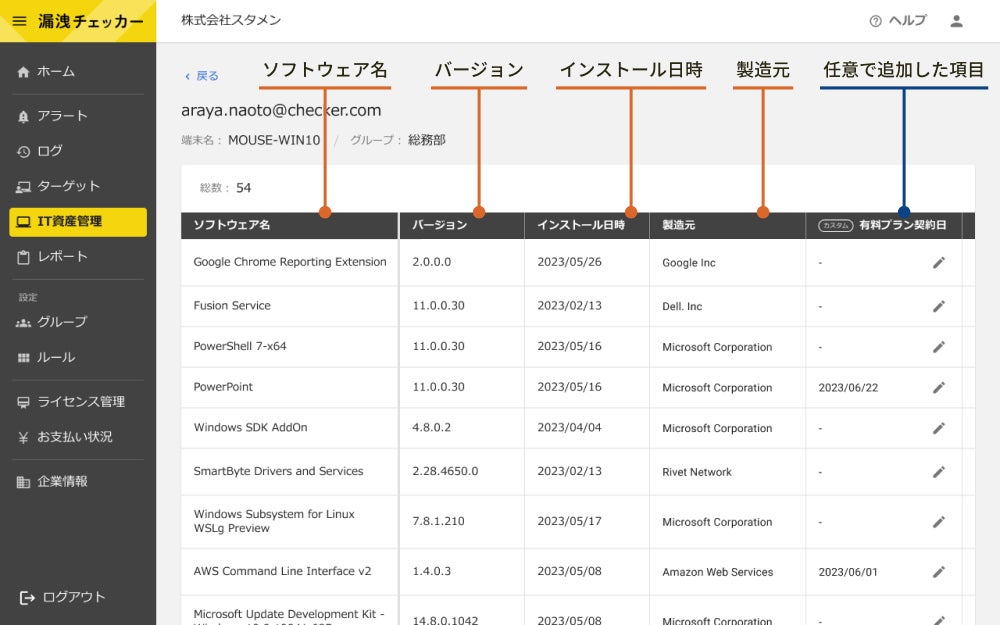Screen dimensions: 1000x625
Task: Click the MOUSE-WIN10 device name
Action: (x=274, y=140)
